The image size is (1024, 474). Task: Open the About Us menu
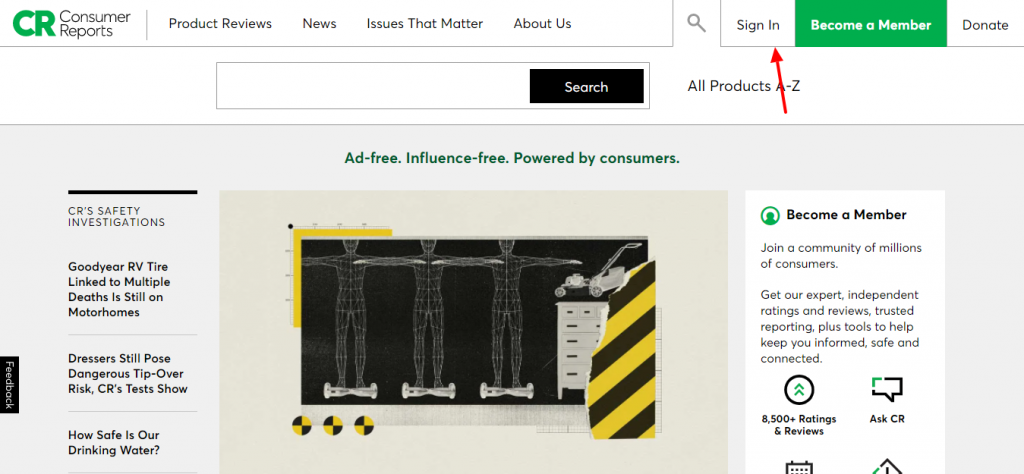pyautogui.click(x=542, y=24)
